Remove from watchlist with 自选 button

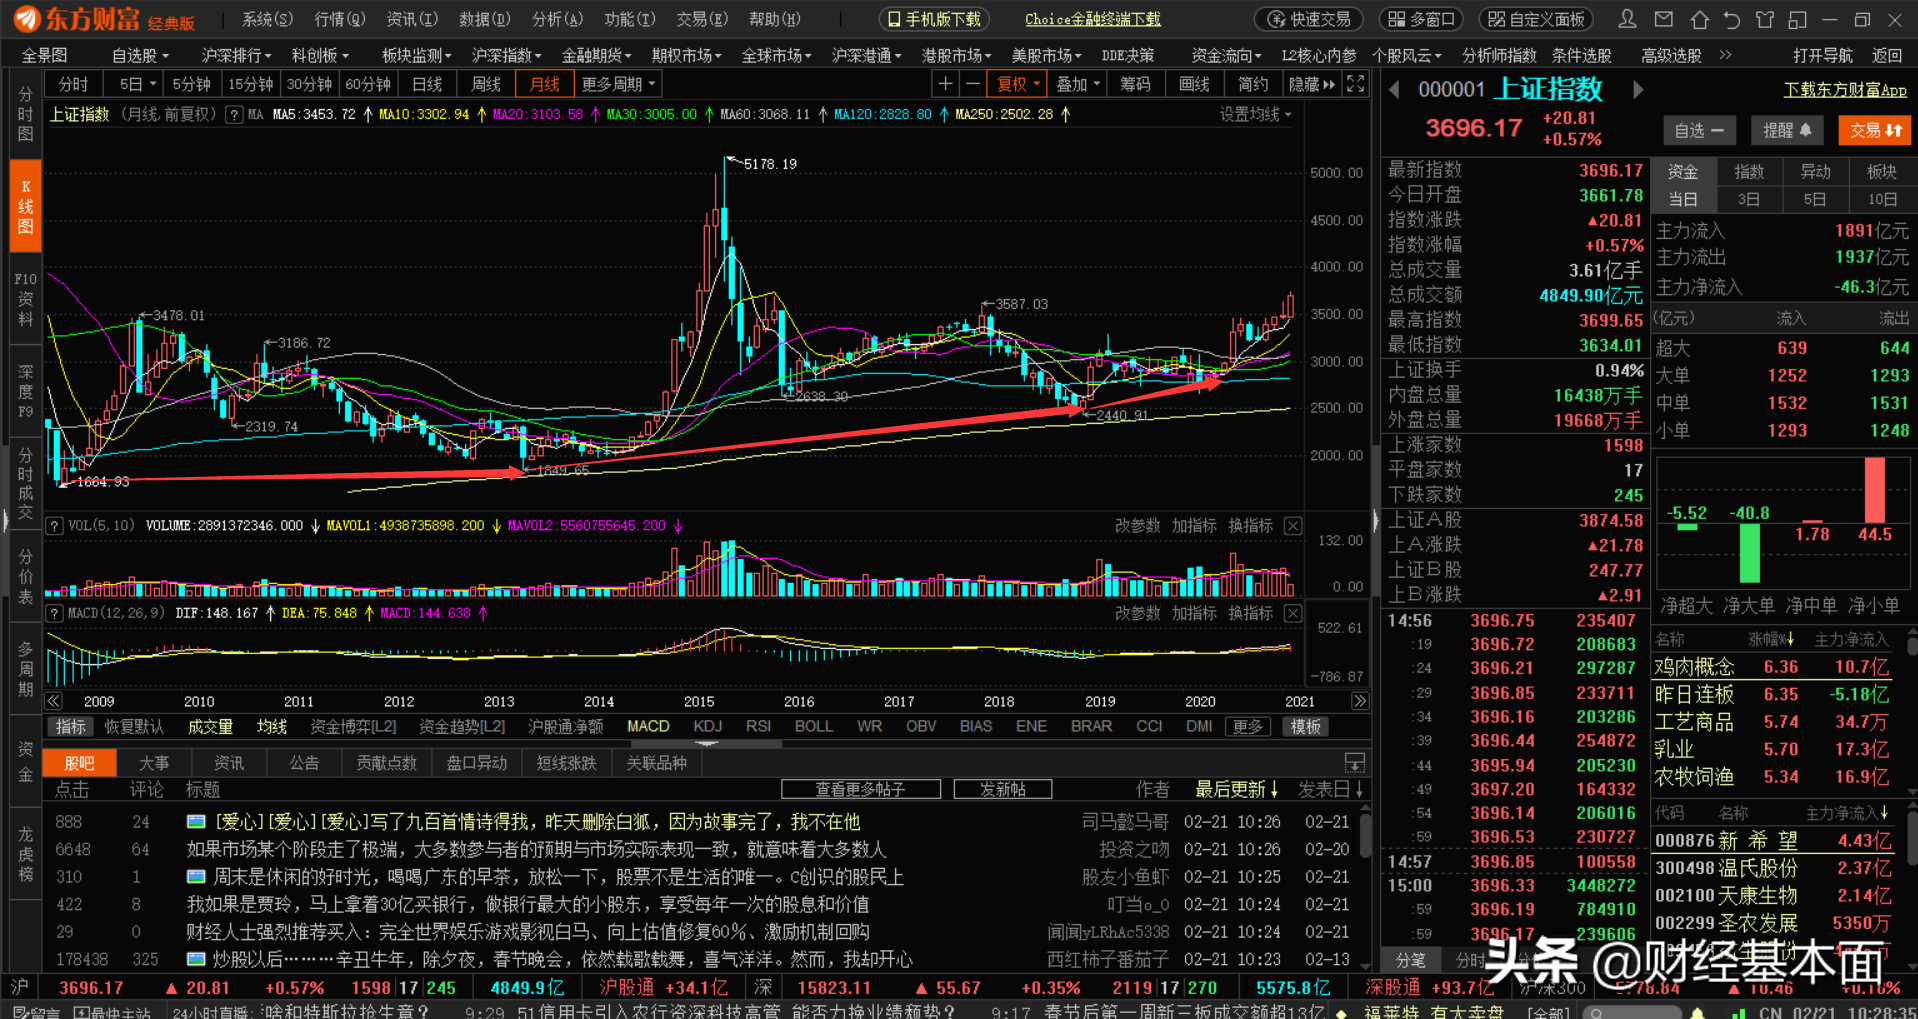point(1698,130)
